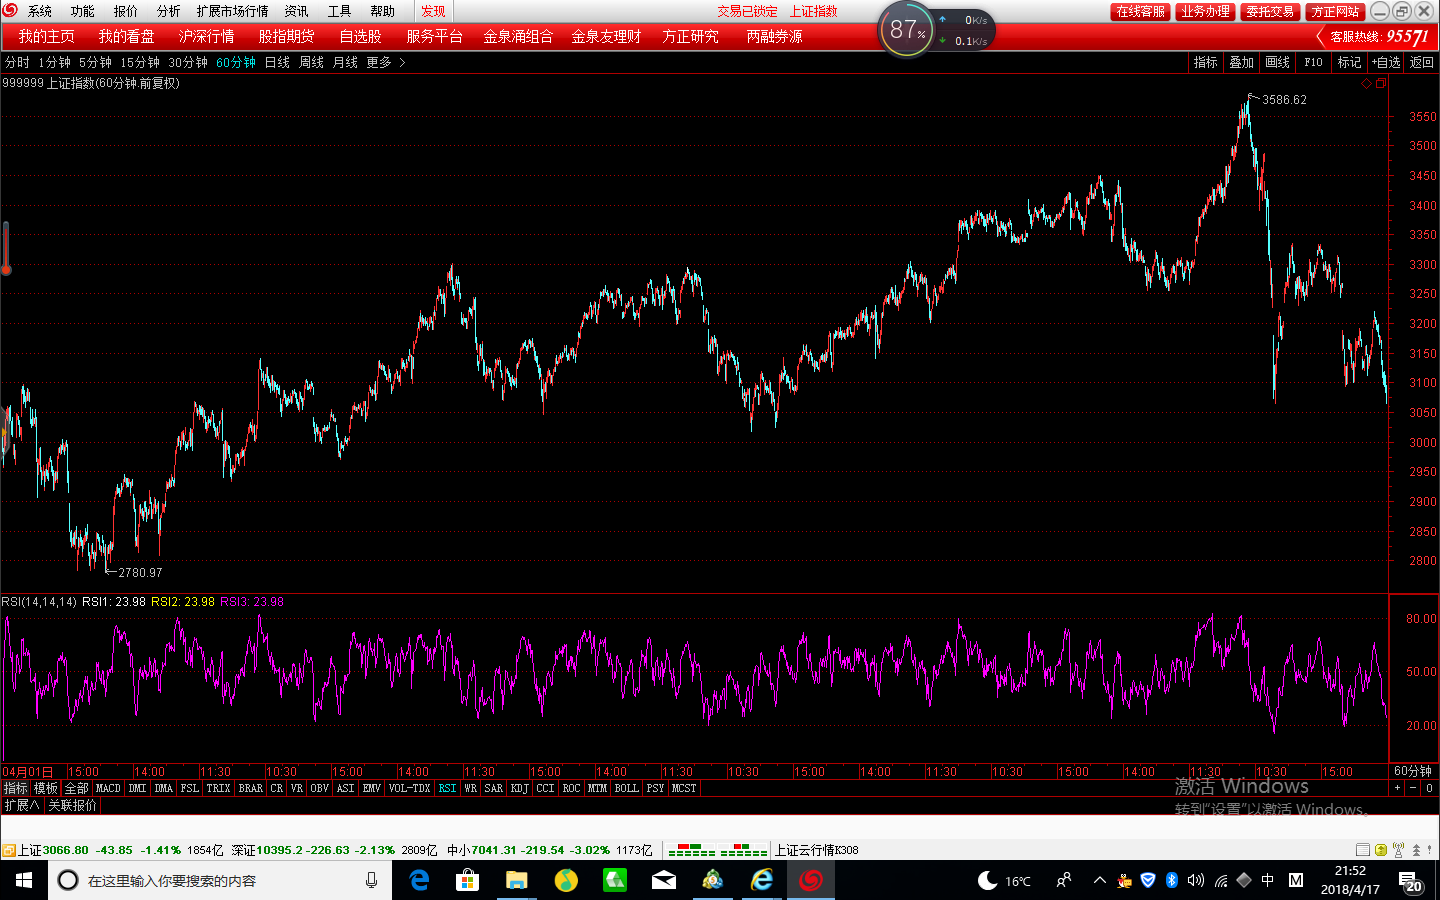Select the OBV indicator

(320, 788)
